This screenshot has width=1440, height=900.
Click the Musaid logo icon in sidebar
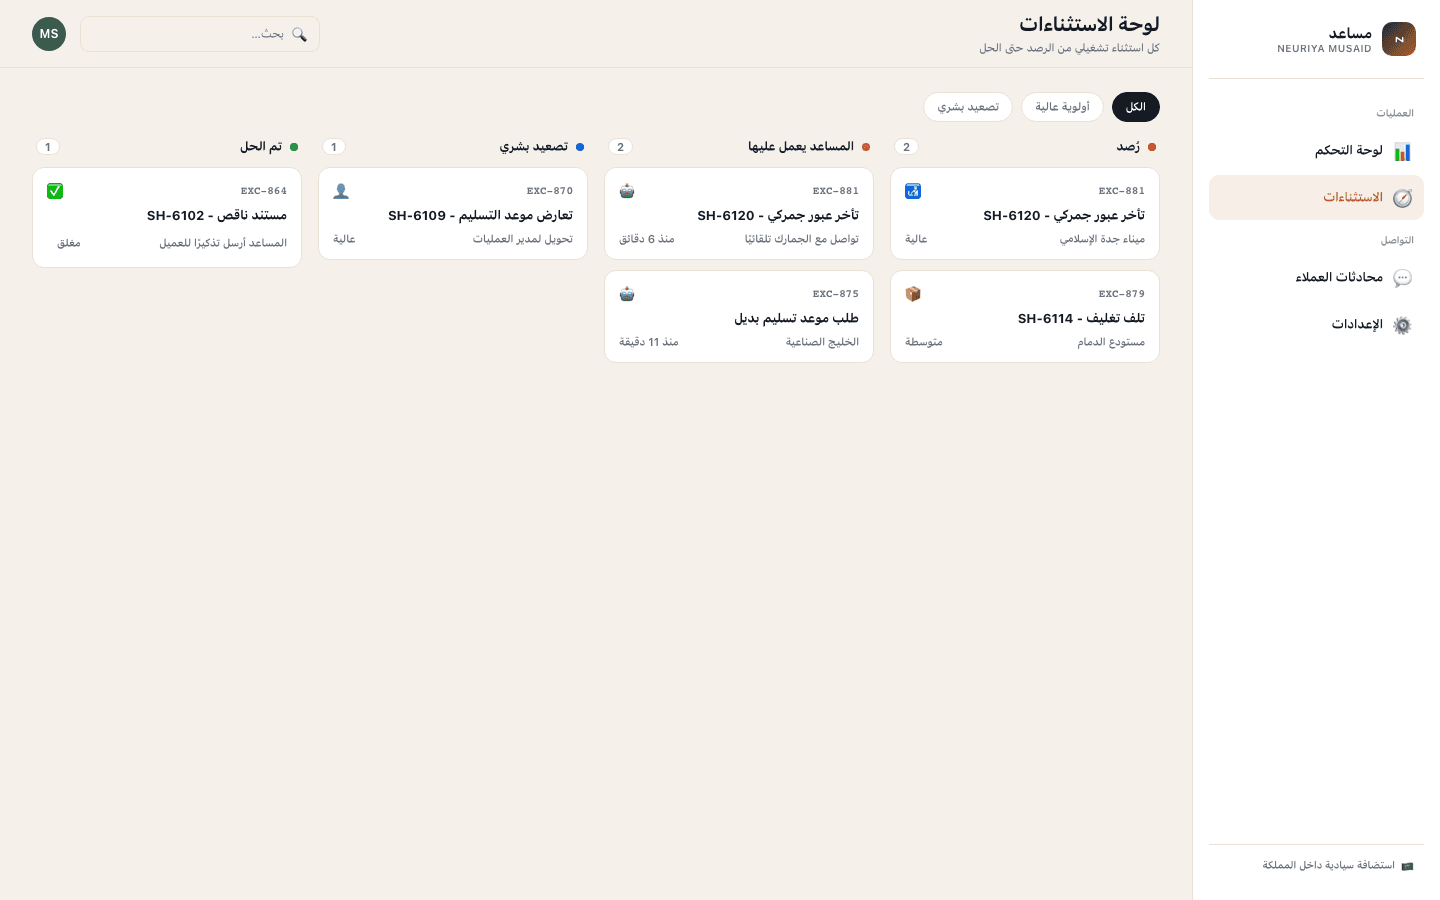pos(1398,39)
